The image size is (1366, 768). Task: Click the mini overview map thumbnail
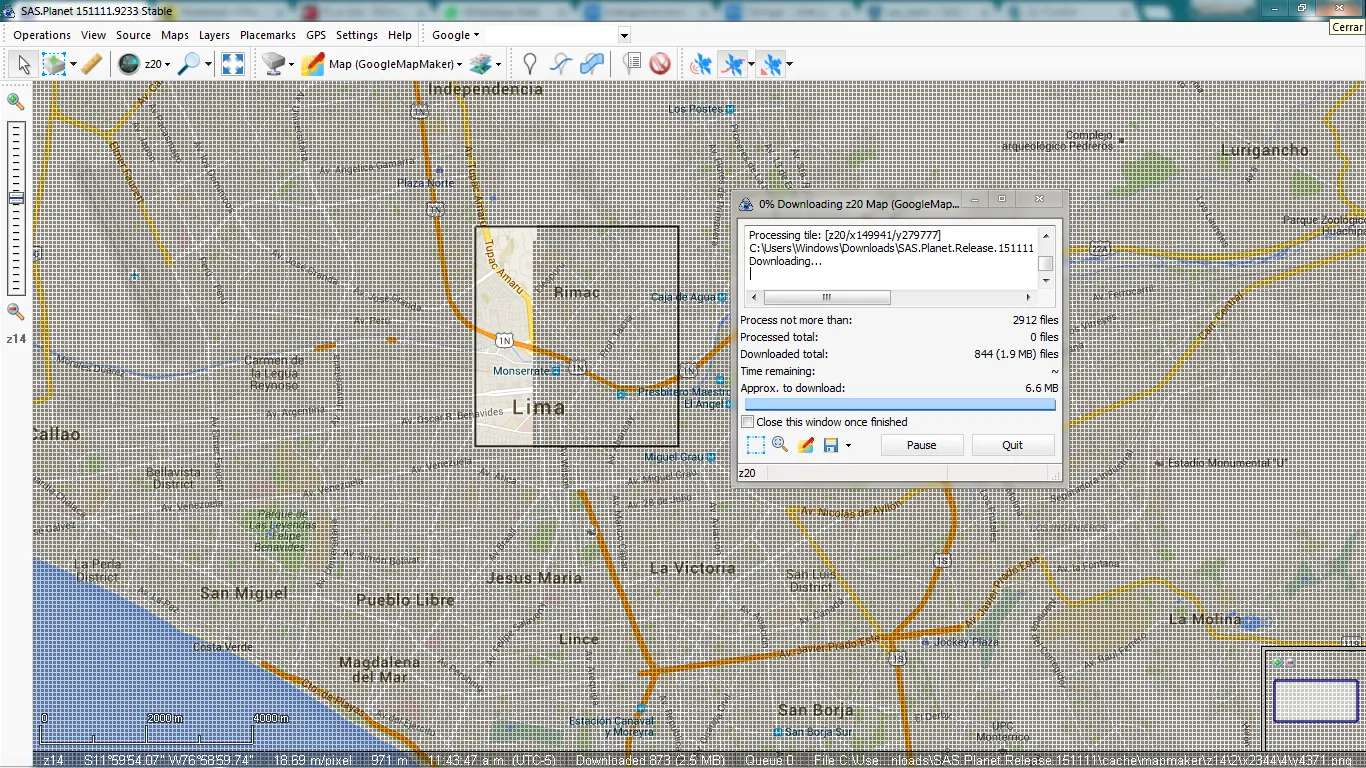click(x=1315, y=700)
